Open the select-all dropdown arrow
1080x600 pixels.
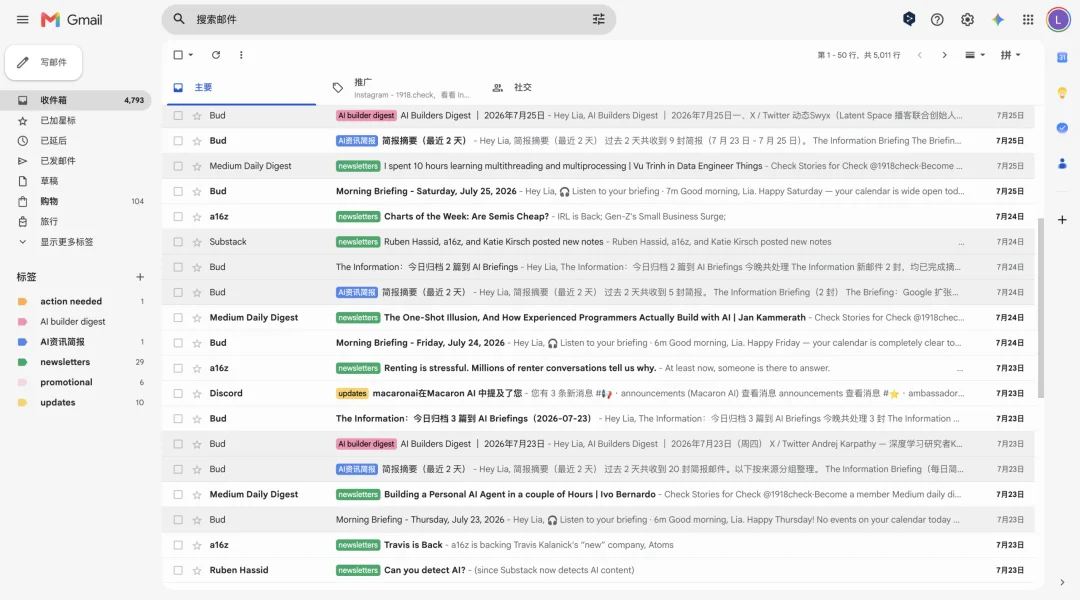pos(191,55)
